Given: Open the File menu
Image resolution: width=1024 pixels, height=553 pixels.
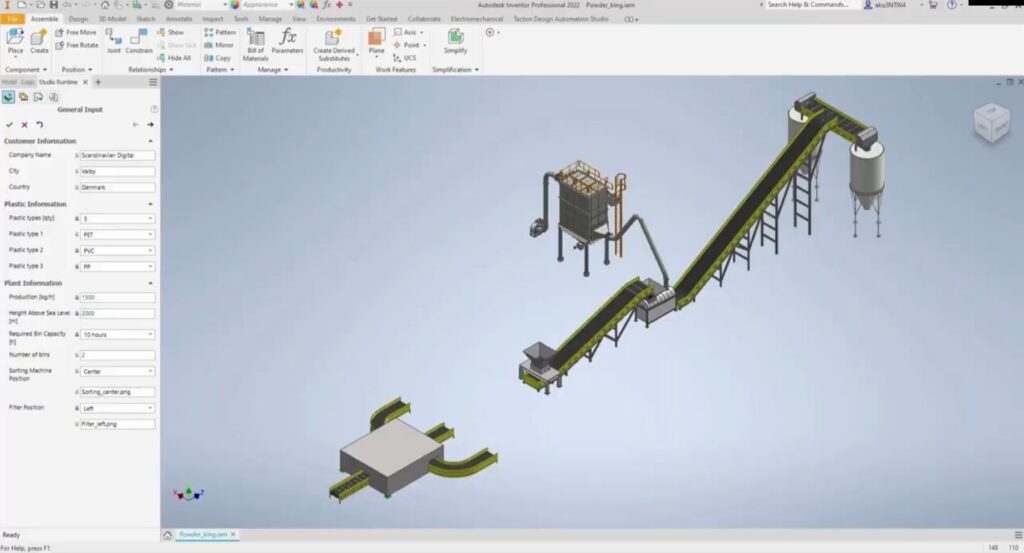Looking at the screenshot, I should [x=12, y=19].
